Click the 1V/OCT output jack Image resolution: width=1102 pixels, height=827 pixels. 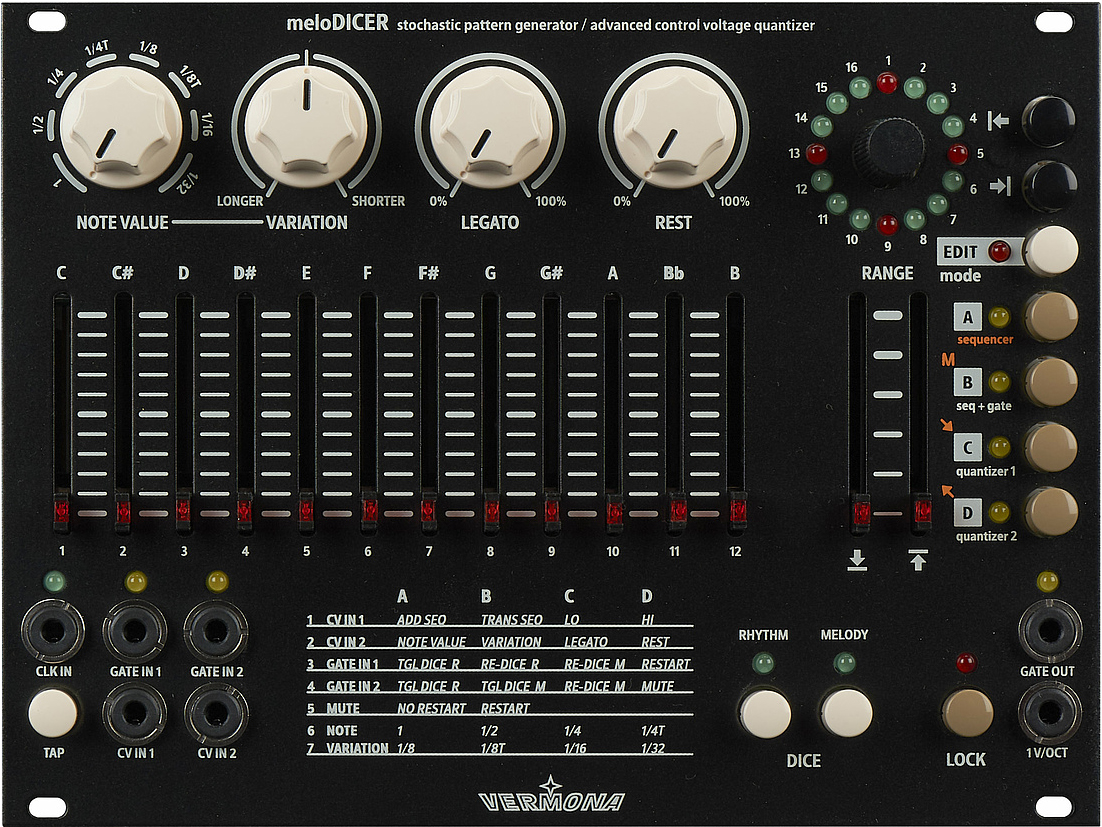1048,713
